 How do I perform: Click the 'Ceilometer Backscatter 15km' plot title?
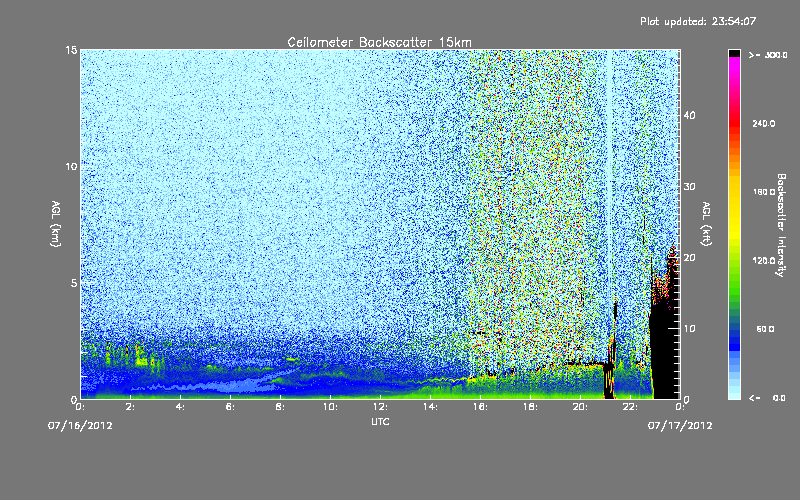coord(379,42)
